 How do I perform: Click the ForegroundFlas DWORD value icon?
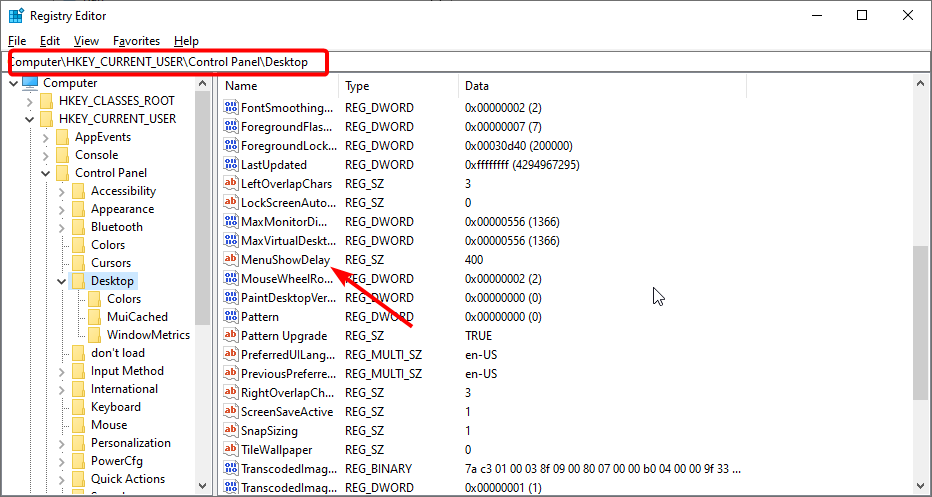231,127
